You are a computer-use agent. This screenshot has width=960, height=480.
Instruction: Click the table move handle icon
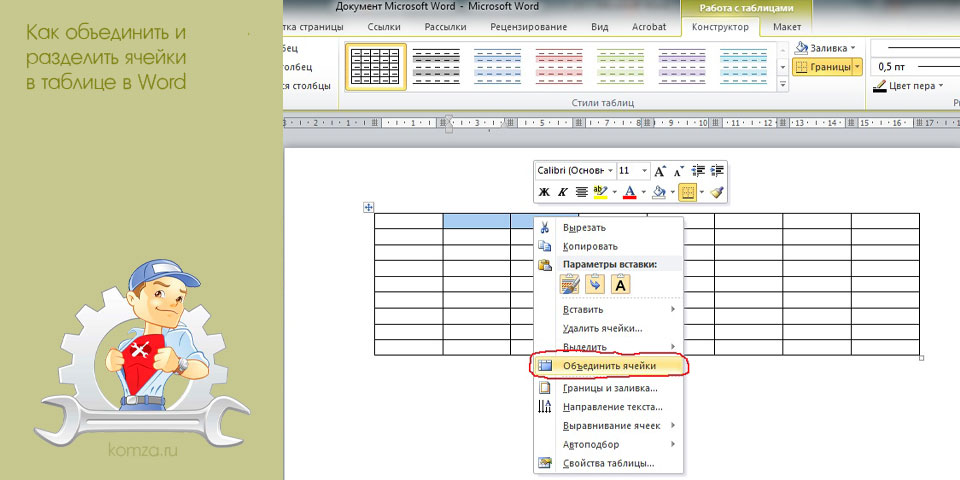369,208
